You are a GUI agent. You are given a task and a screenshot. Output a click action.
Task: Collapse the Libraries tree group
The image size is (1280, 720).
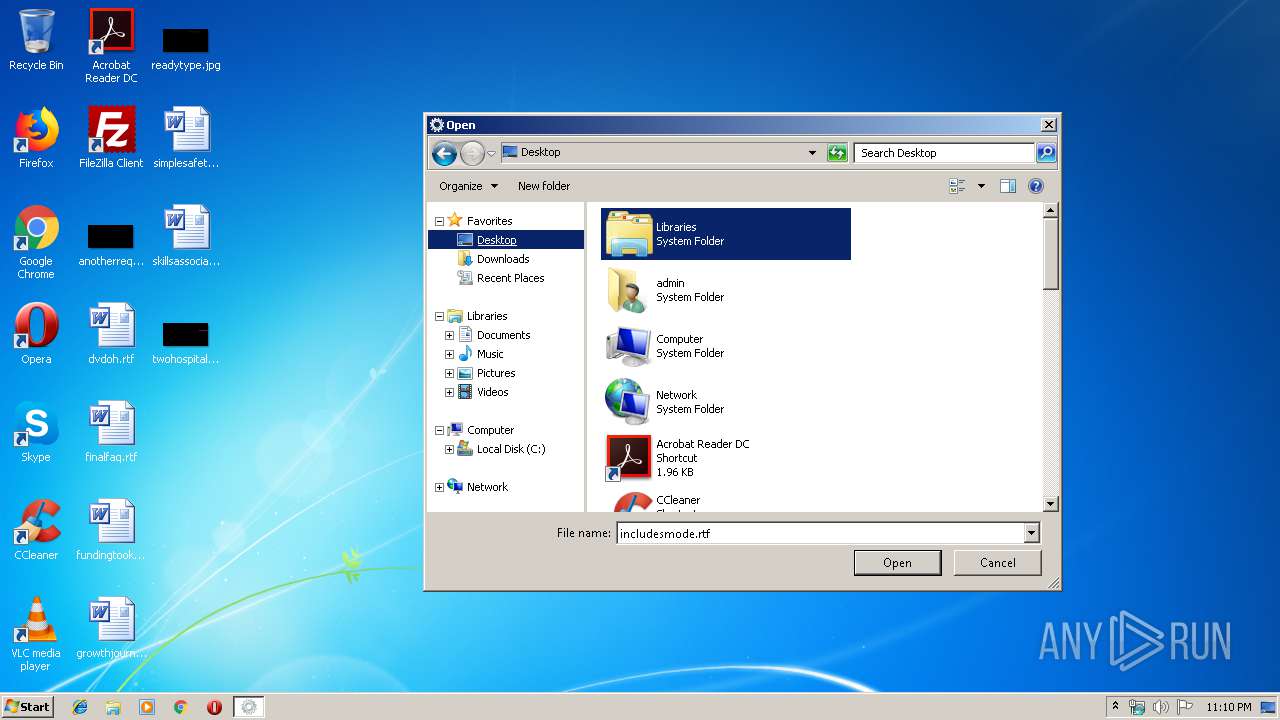pyautogui.click(x=439, y=316)
